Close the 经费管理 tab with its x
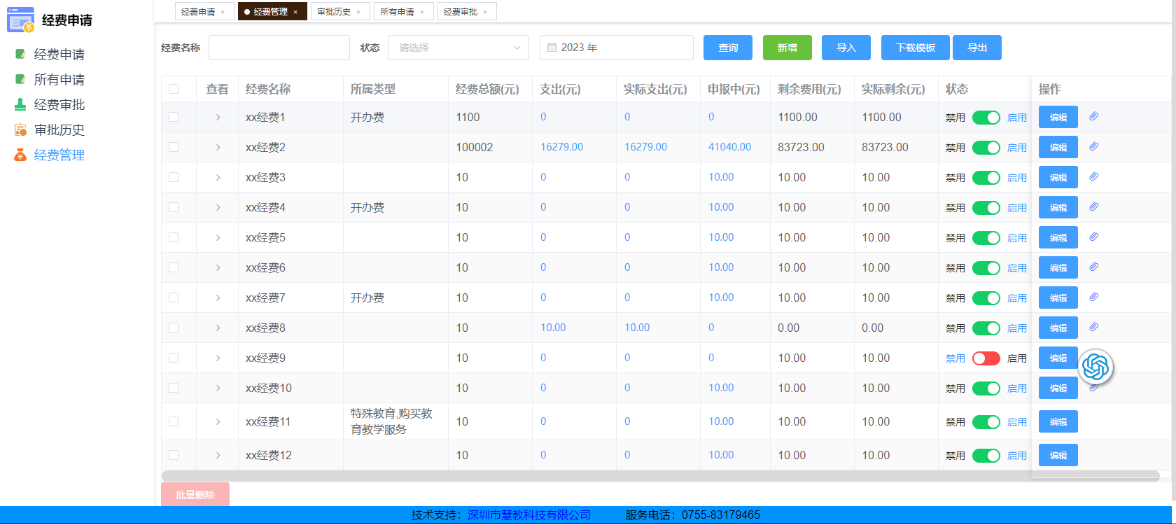1176x524 pixels. click(x=296, y=12)
